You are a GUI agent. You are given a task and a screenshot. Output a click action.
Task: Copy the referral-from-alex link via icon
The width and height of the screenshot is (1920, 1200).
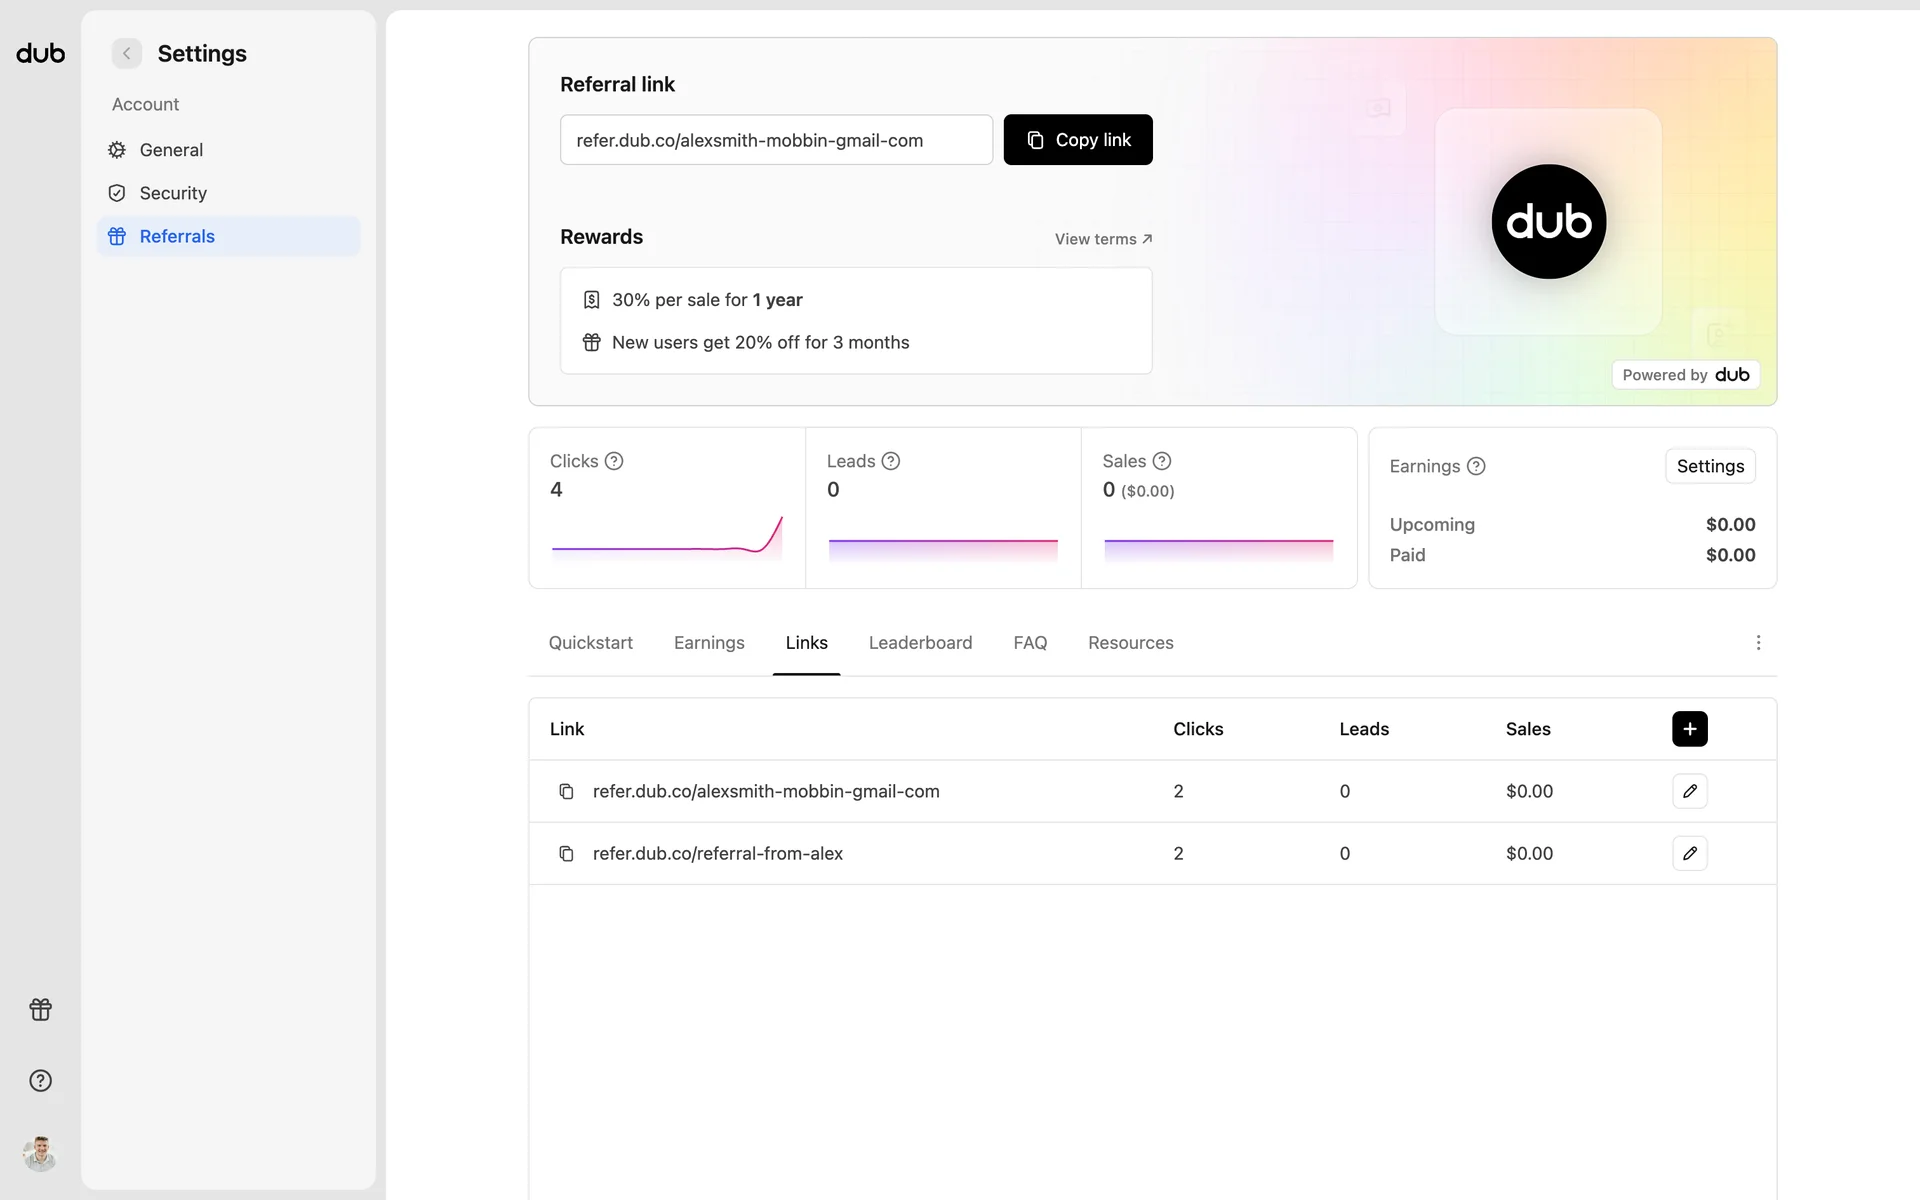[x=566, y=853]
